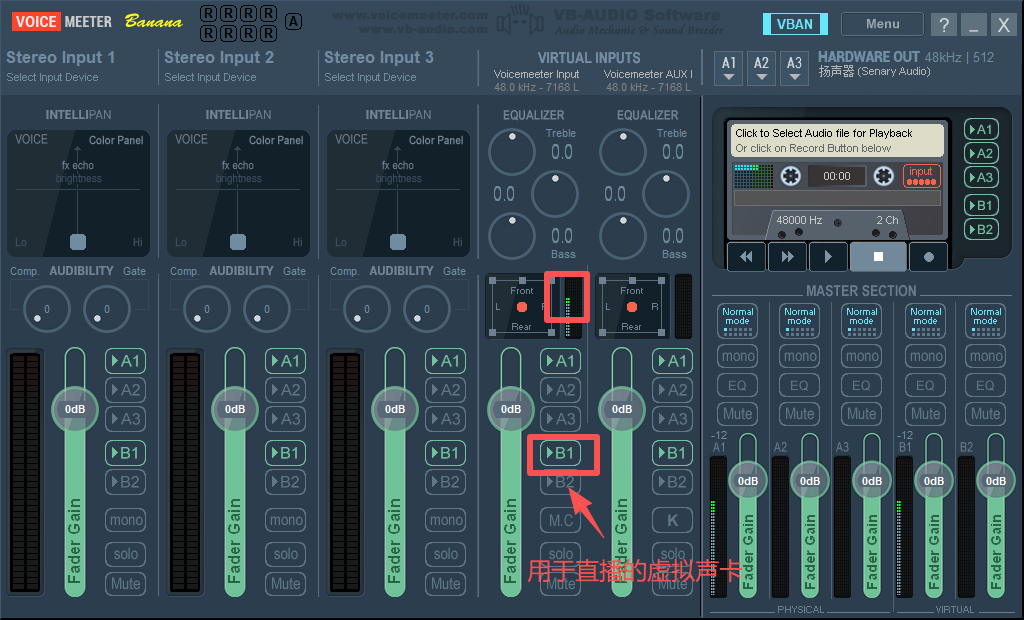Mute the Stereo Input 1 channel
The height and width of the screenshot is (620, 1024).
point(126,583)
